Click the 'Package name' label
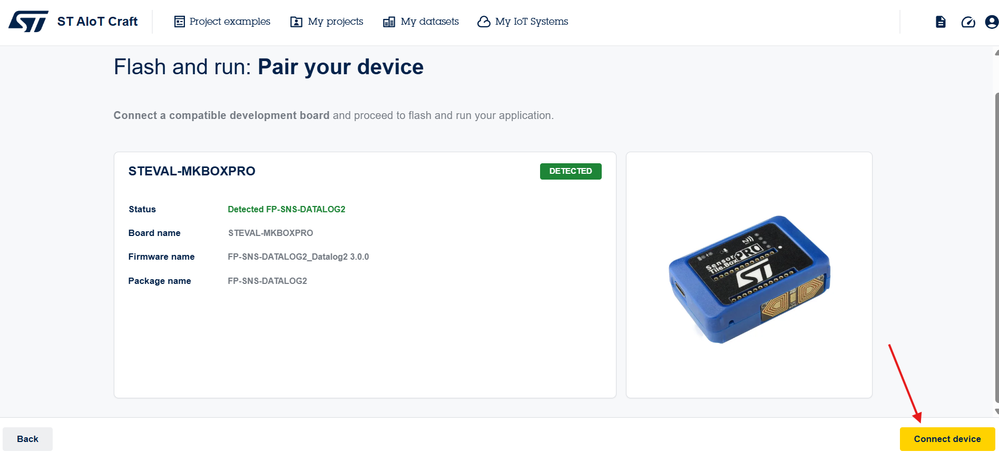The height and width of the screenshot is (453, 999). tap(159, 281)
